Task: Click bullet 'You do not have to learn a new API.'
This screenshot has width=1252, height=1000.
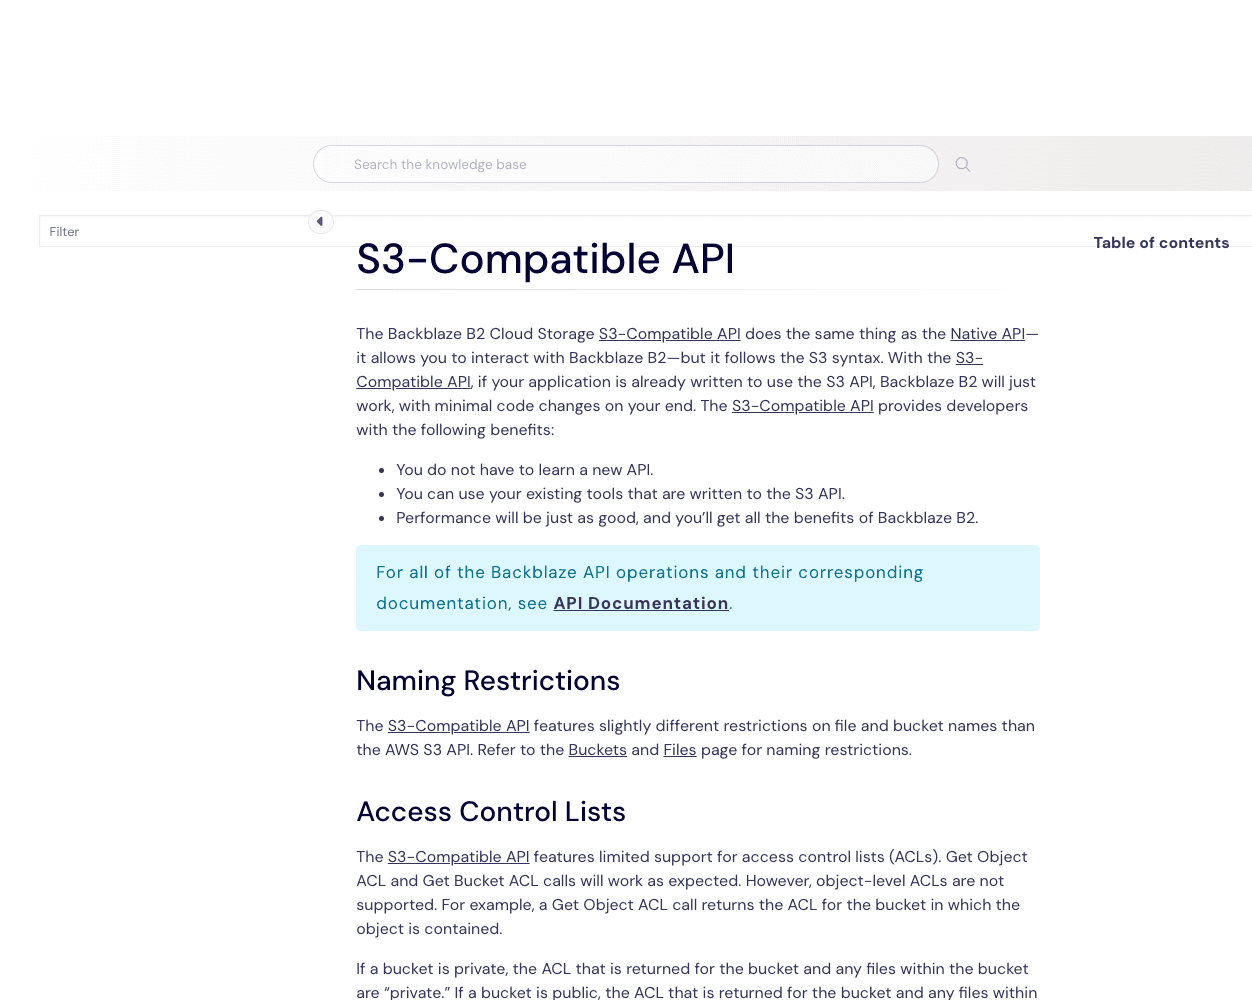Action: (524, 470)
